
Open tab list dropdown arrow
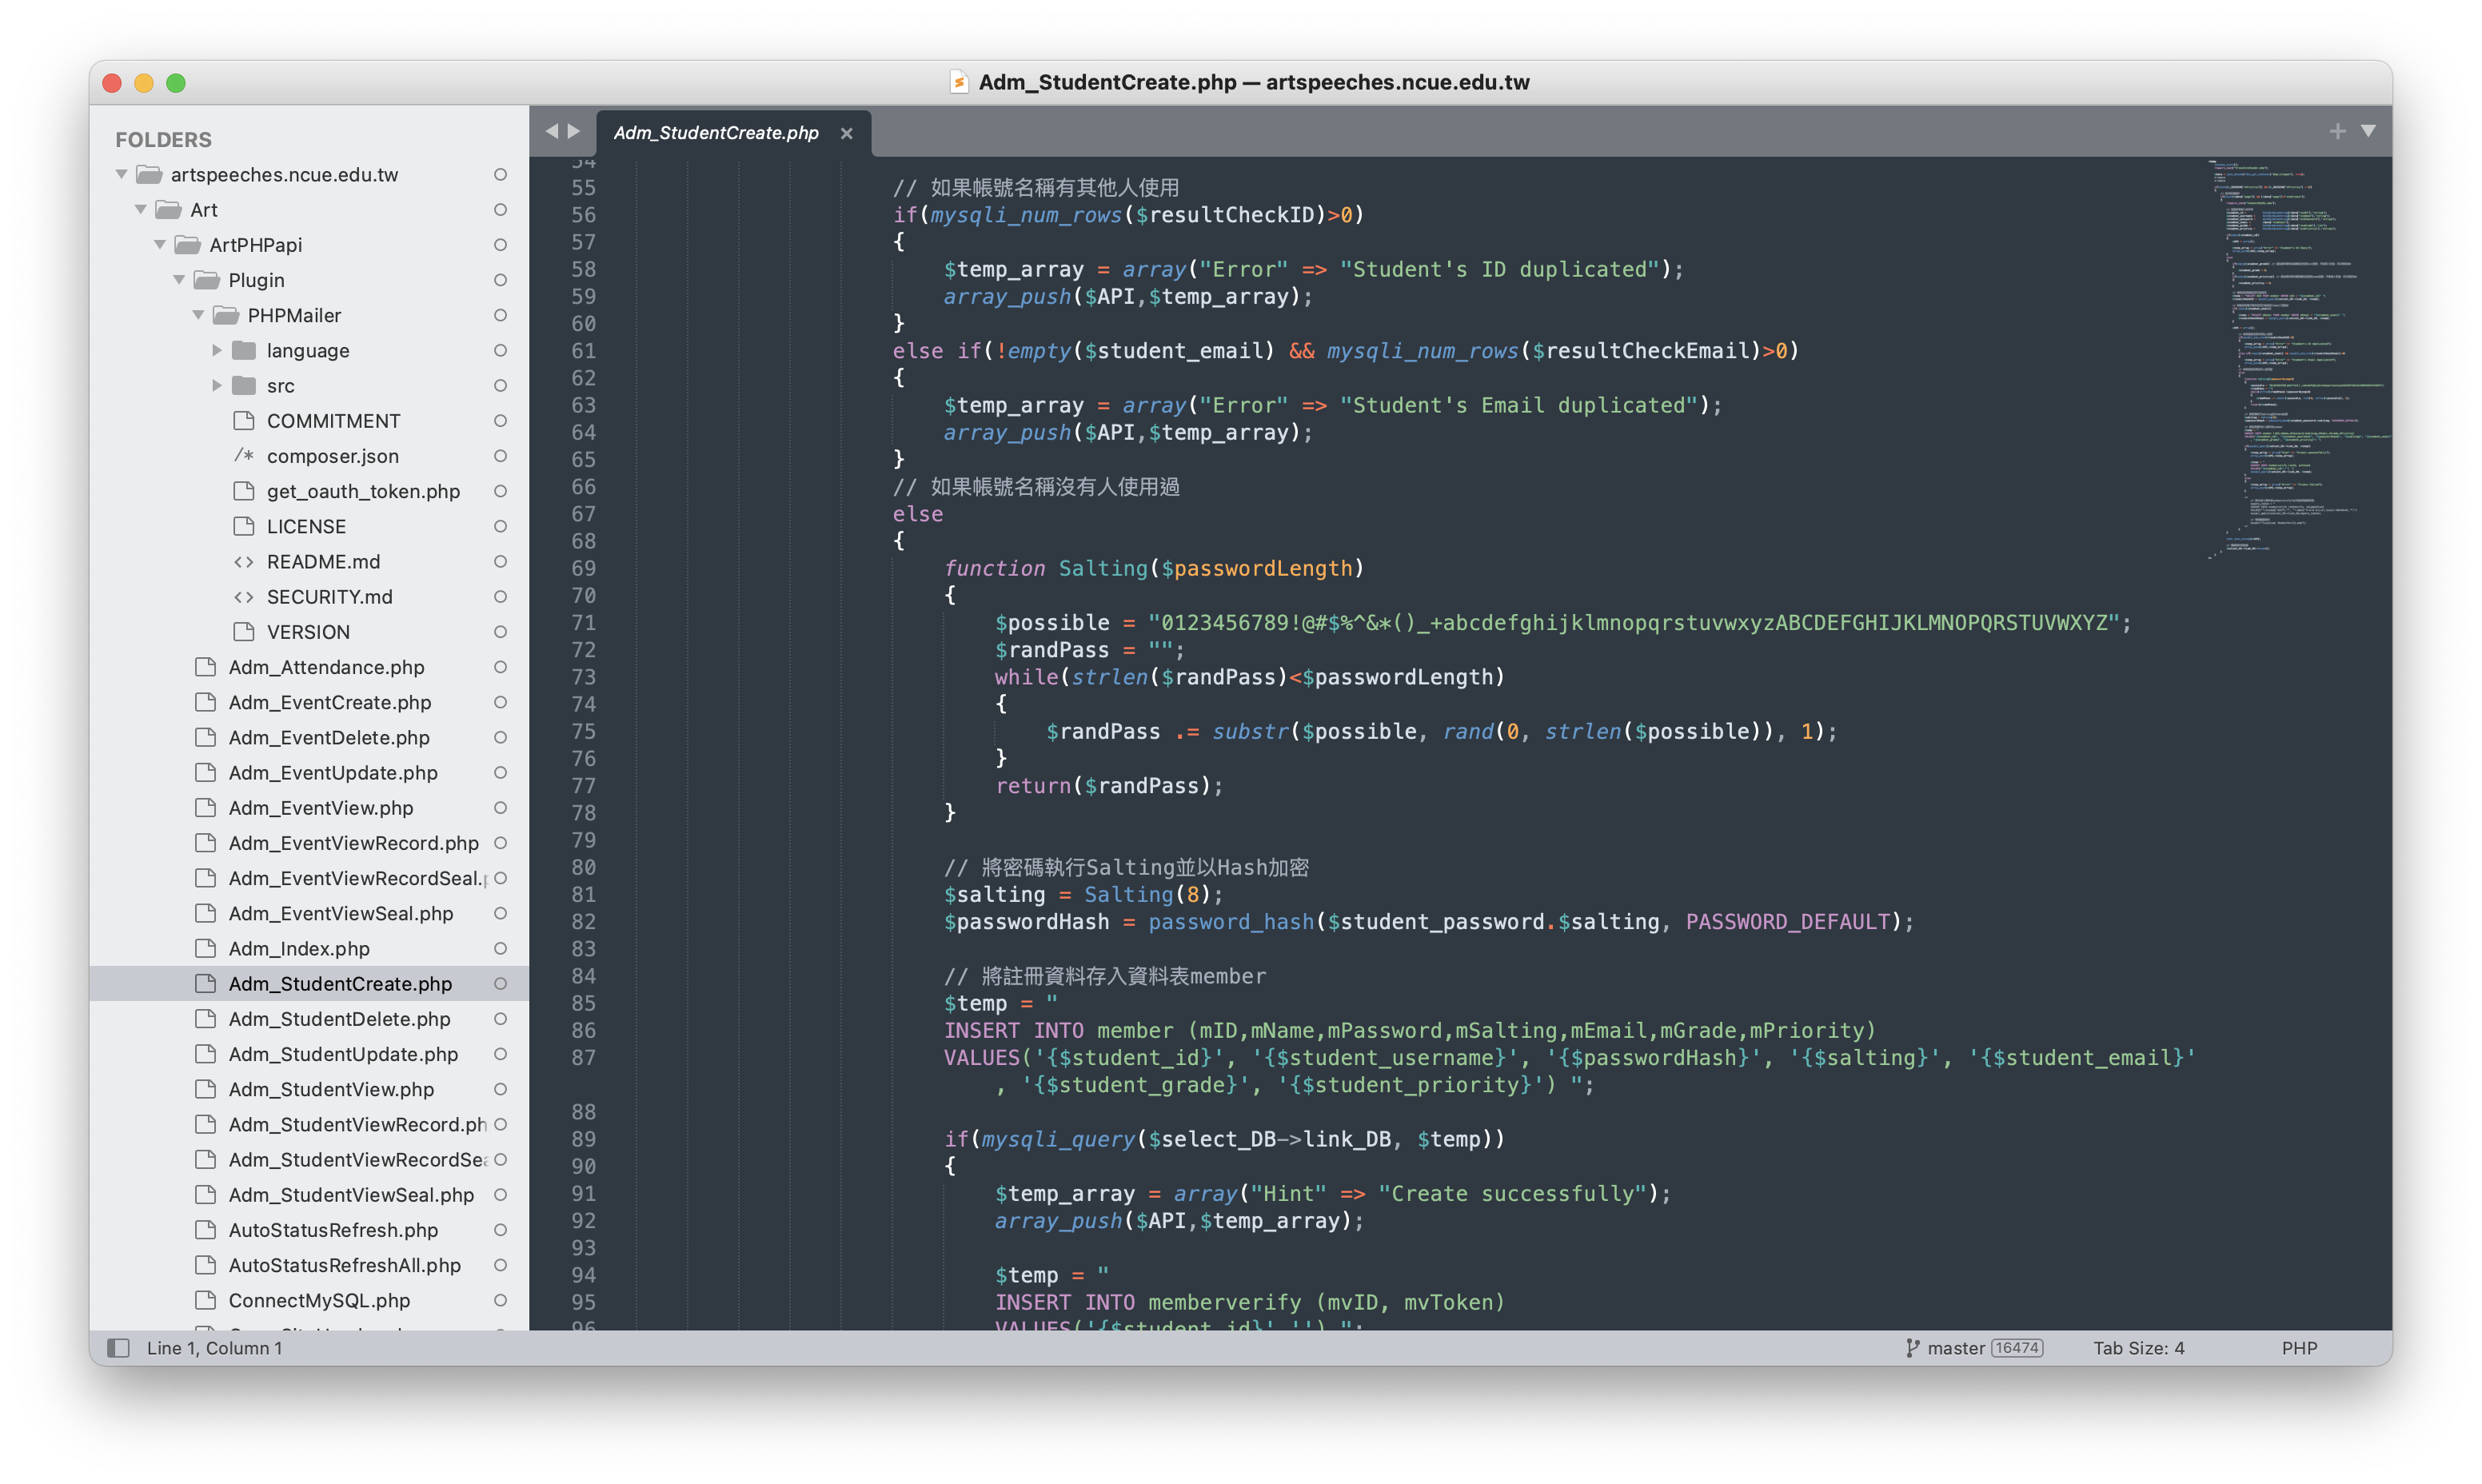tap(2367, 131)
